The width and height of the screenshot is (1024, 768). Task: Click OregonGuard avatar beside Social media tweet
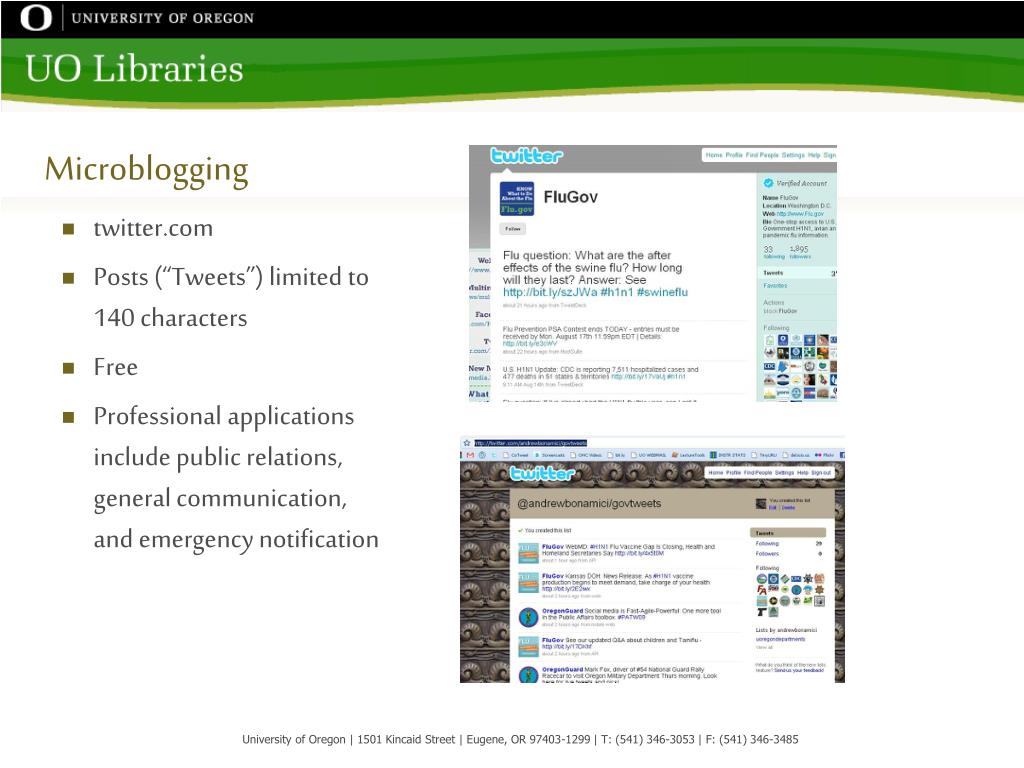click(528, 616)
